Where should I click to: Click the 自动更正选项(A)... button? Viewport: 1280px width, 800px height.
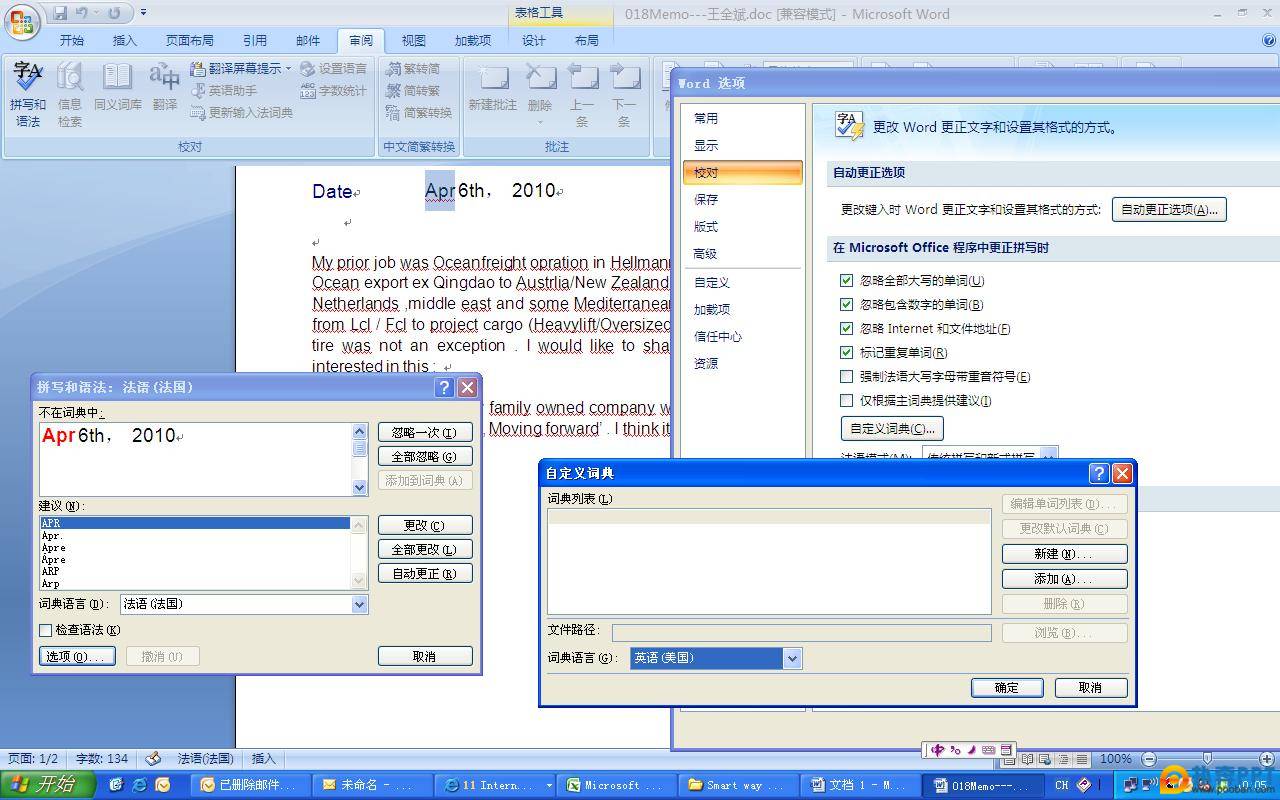pos(1169,210)
